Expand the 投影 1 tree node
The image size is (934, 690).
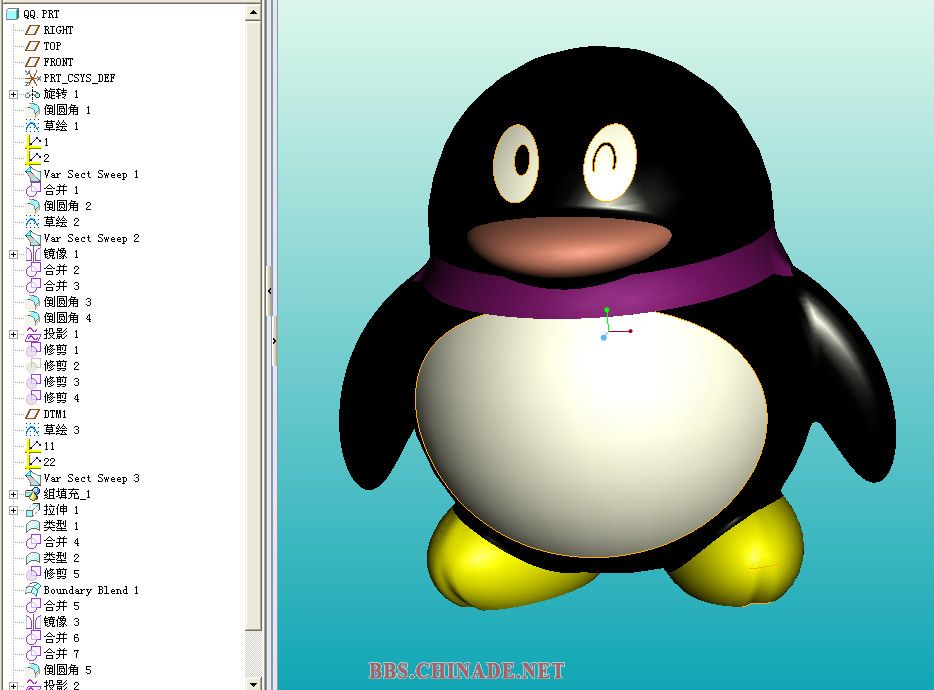coord(14,334)
